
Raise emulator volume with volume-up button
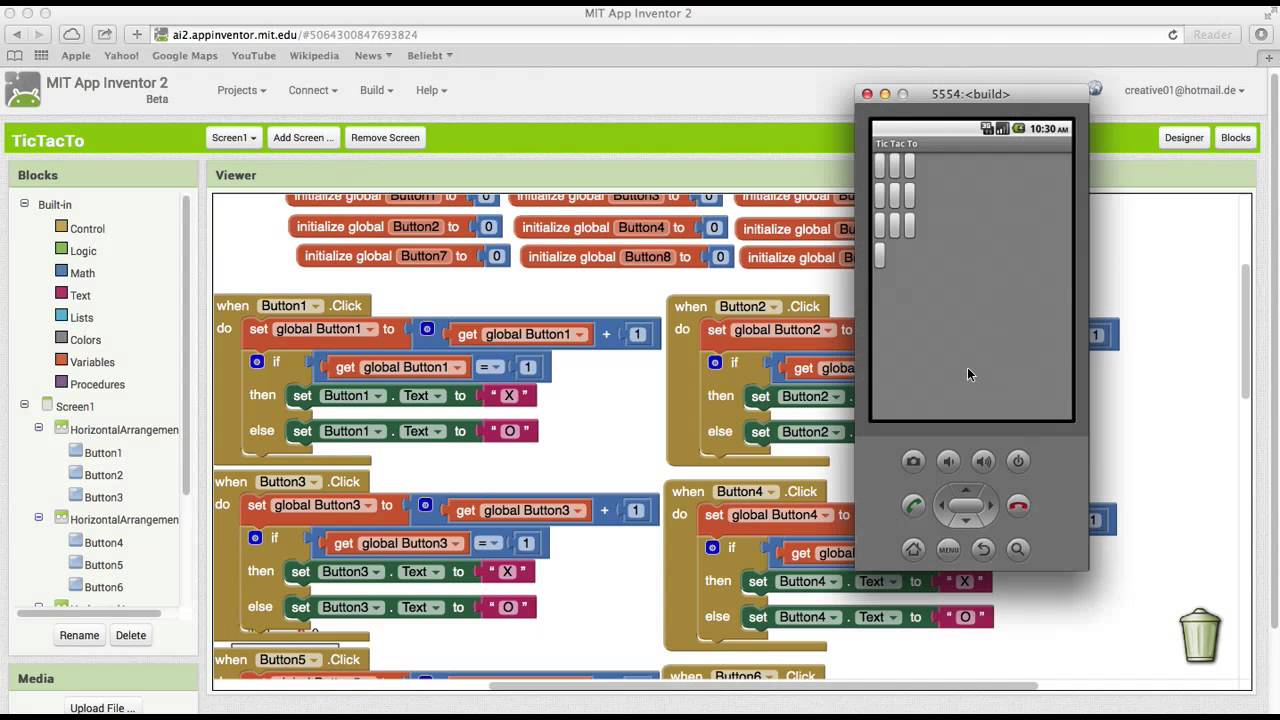[x=983, y=461]
